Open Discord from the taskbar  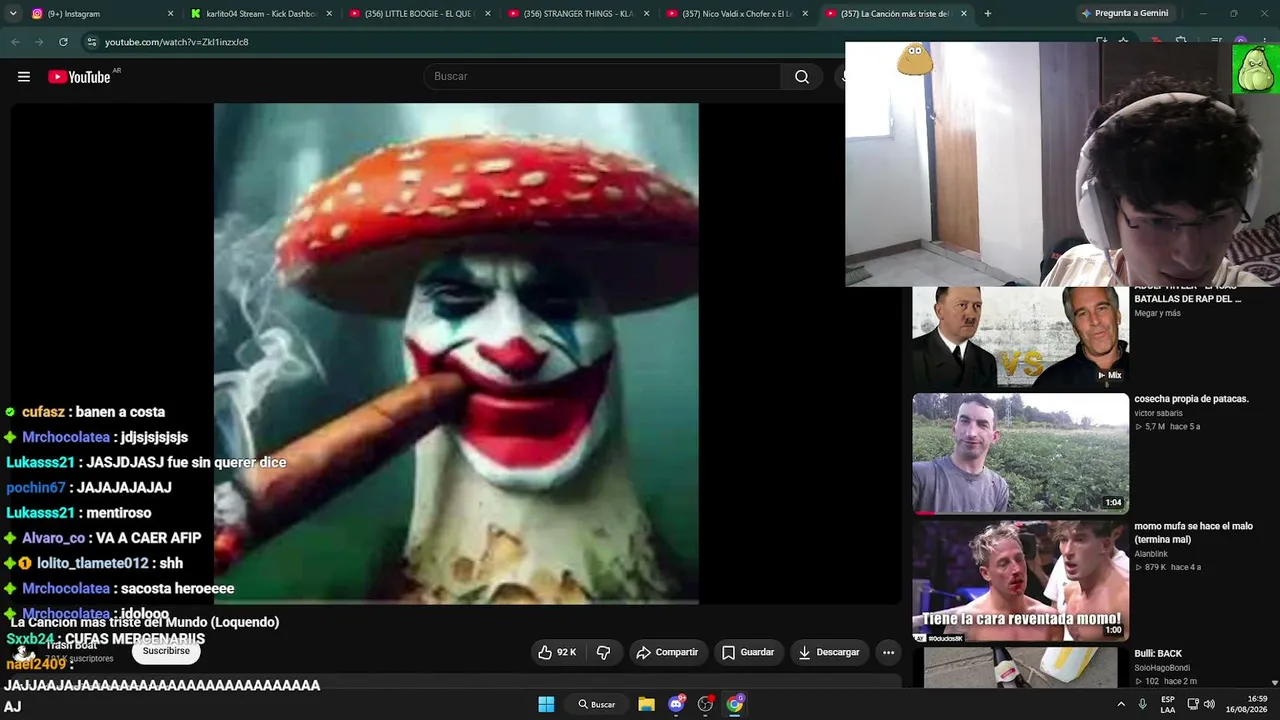(x=676, y=704)
